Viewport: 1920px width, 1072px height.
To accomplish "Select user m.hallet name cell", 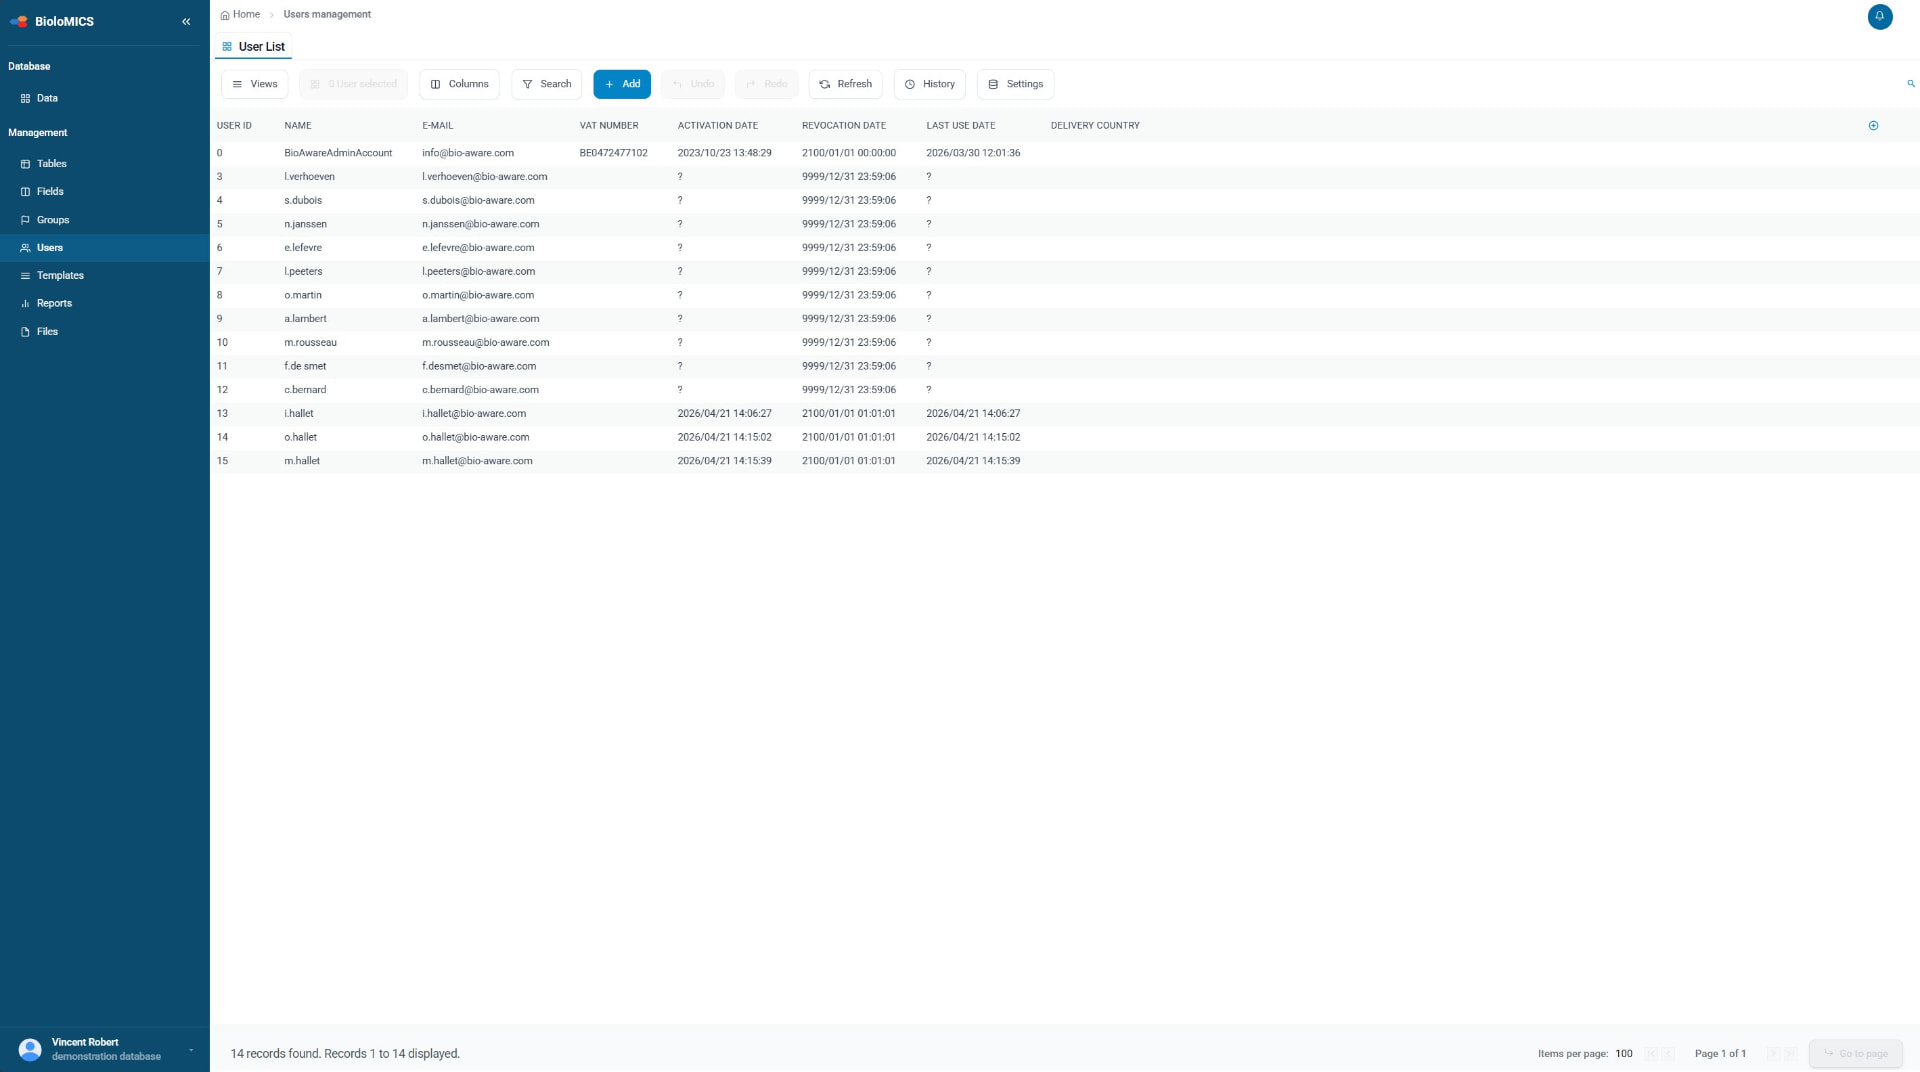I will [302, 461].
